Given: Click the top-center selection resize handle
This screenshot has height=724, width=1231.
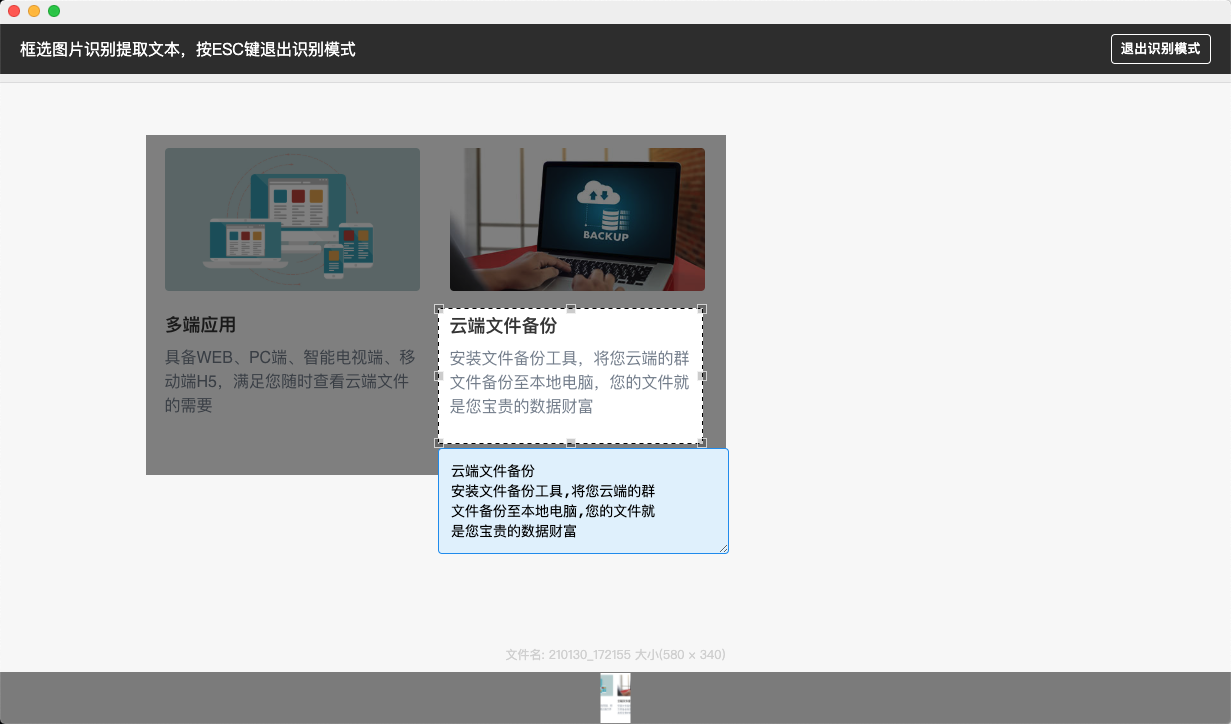Looking at the screenshot, I should pyautogui.click(x=570, y=309).
